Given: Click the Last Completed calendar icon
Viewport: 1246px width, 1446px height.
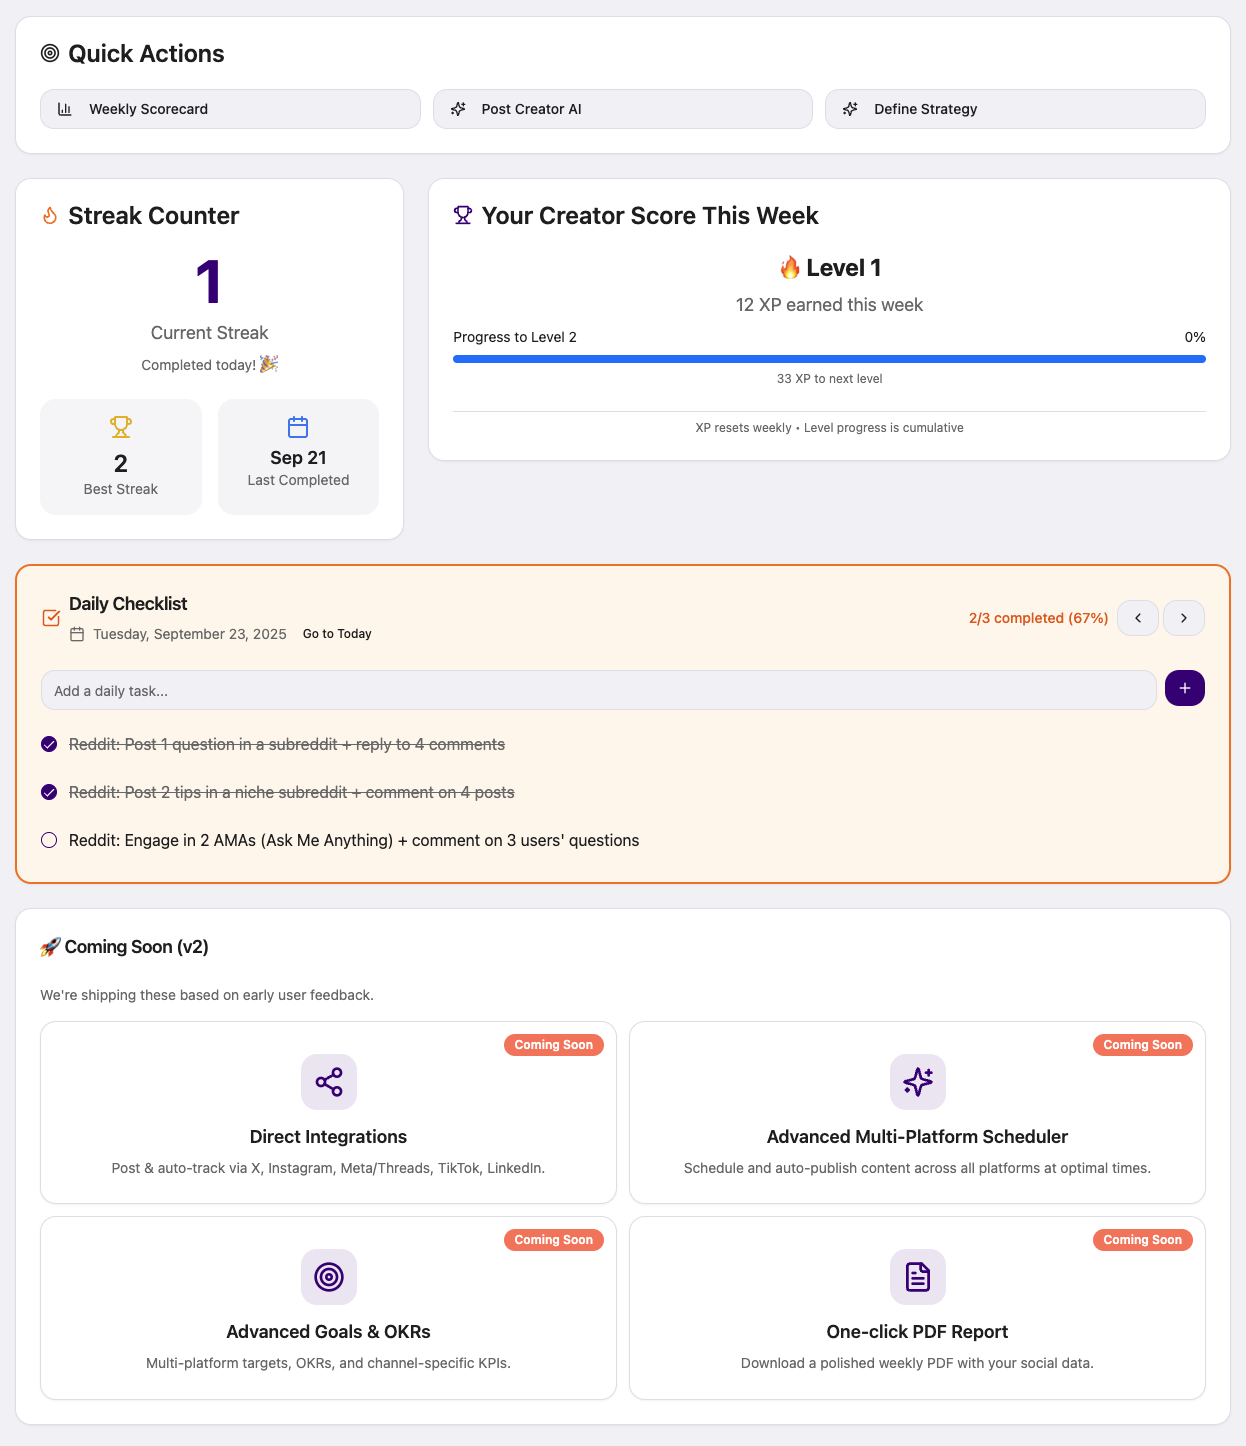Looking at the screenshot, I should tap(298, 427).
